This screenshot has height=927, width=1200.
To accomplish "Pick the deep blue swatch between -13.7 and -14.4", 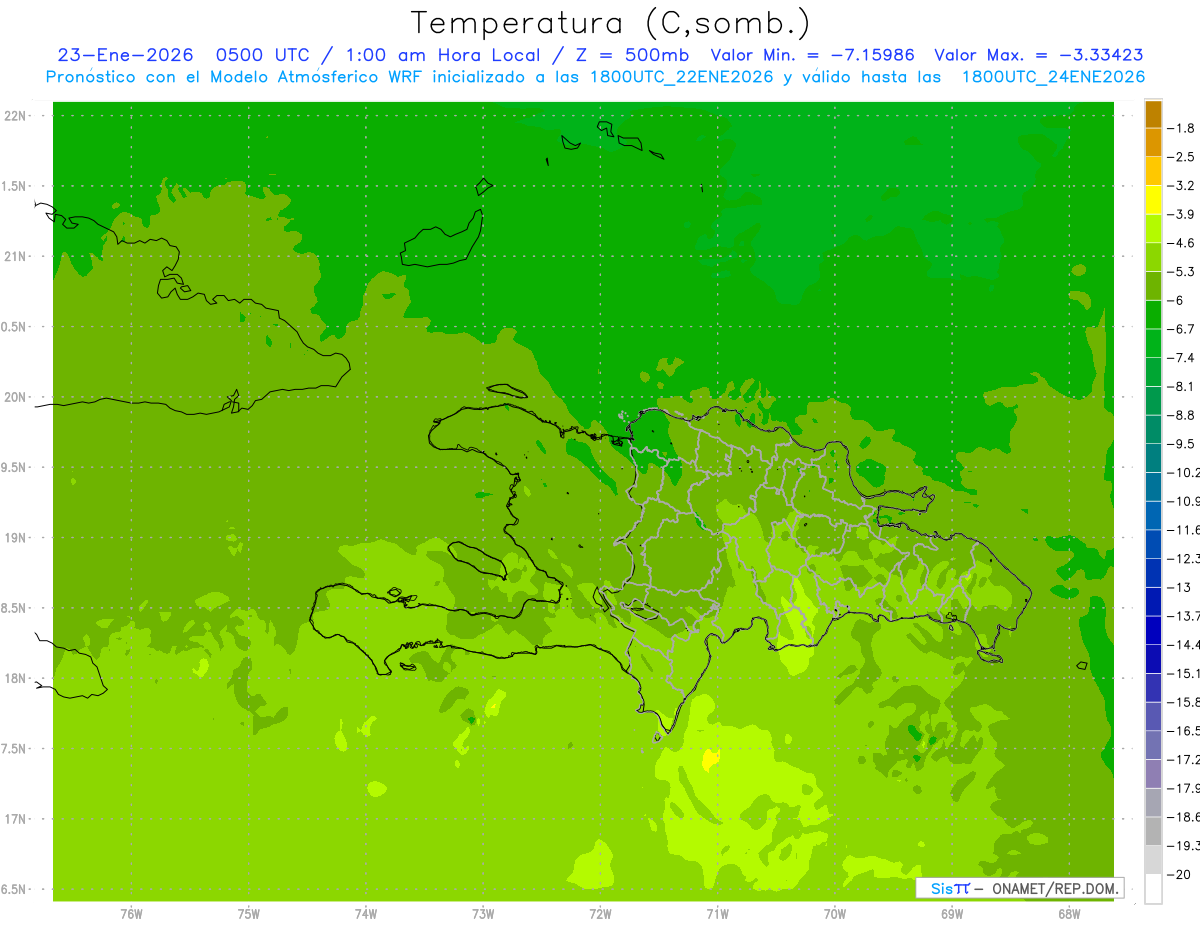I will (1153, 630).
